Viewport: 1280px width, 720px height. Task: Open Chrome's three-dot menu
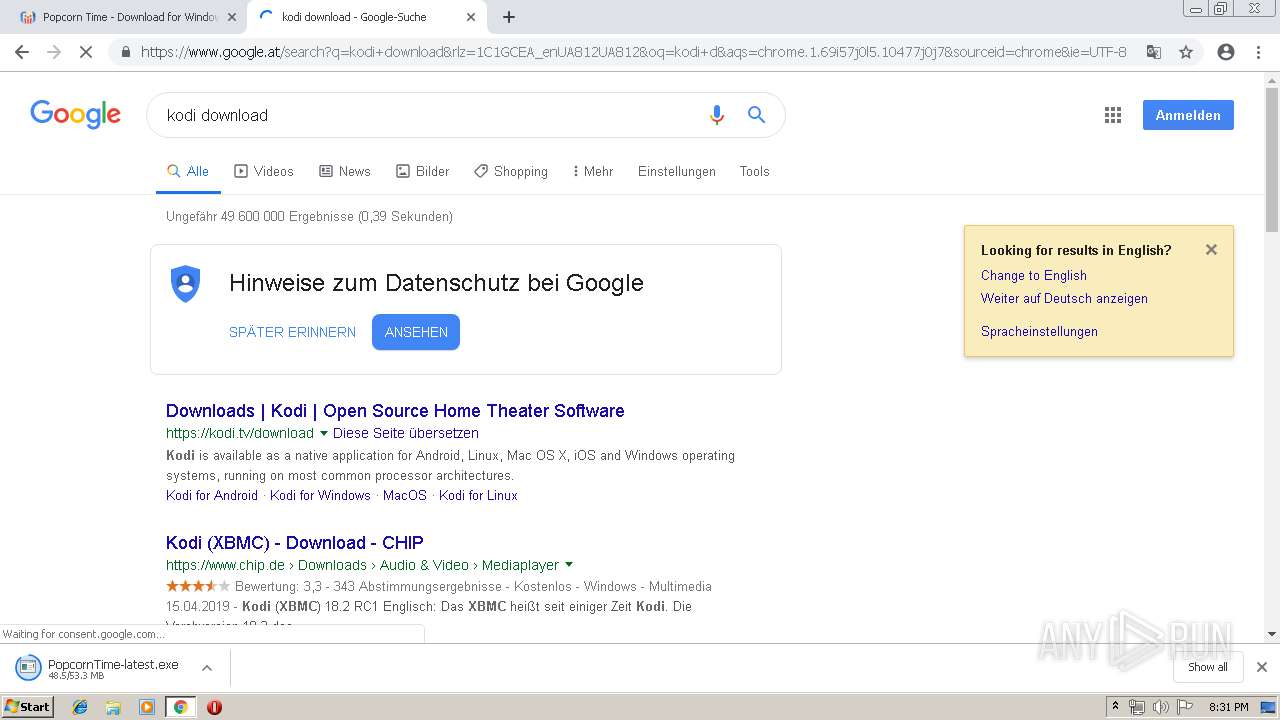(1258, 52)
